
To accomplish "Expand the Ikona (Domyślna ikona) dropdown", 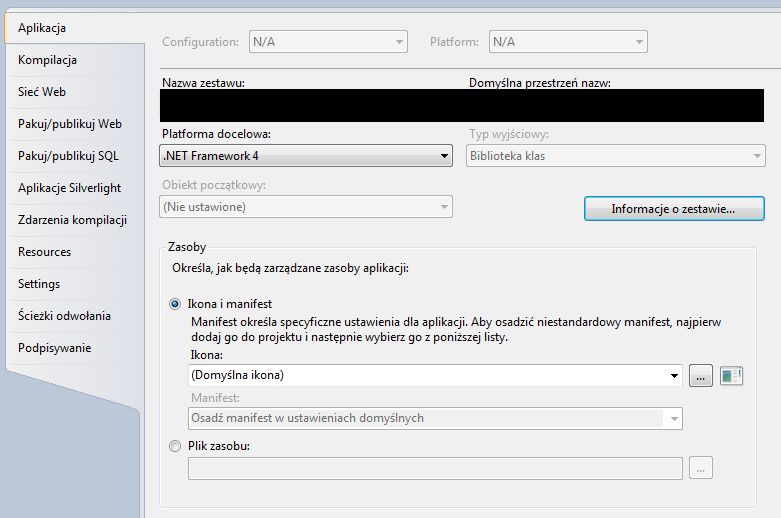I will pyautogui.click(x=435, y=375).
